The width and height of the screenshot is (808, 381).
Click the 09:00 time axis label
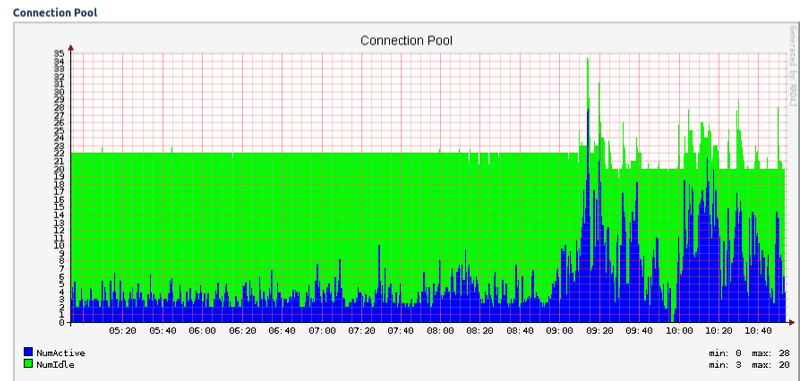pyautogui.click(x=560, y=330)
